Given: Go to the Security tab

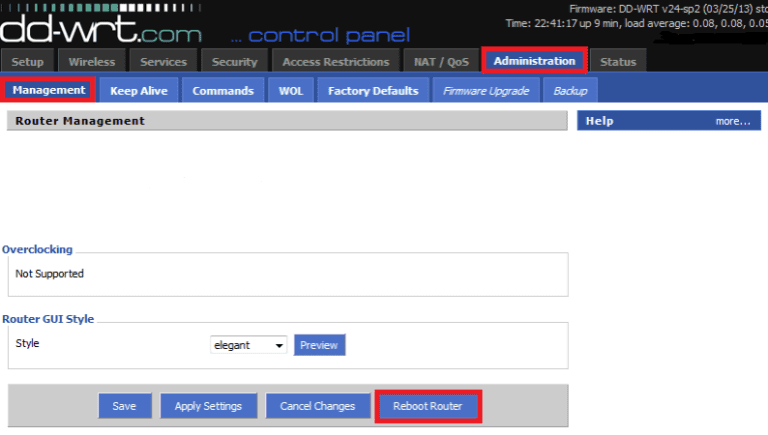Looking at the screenshot, I should click(x=234, y=62).
